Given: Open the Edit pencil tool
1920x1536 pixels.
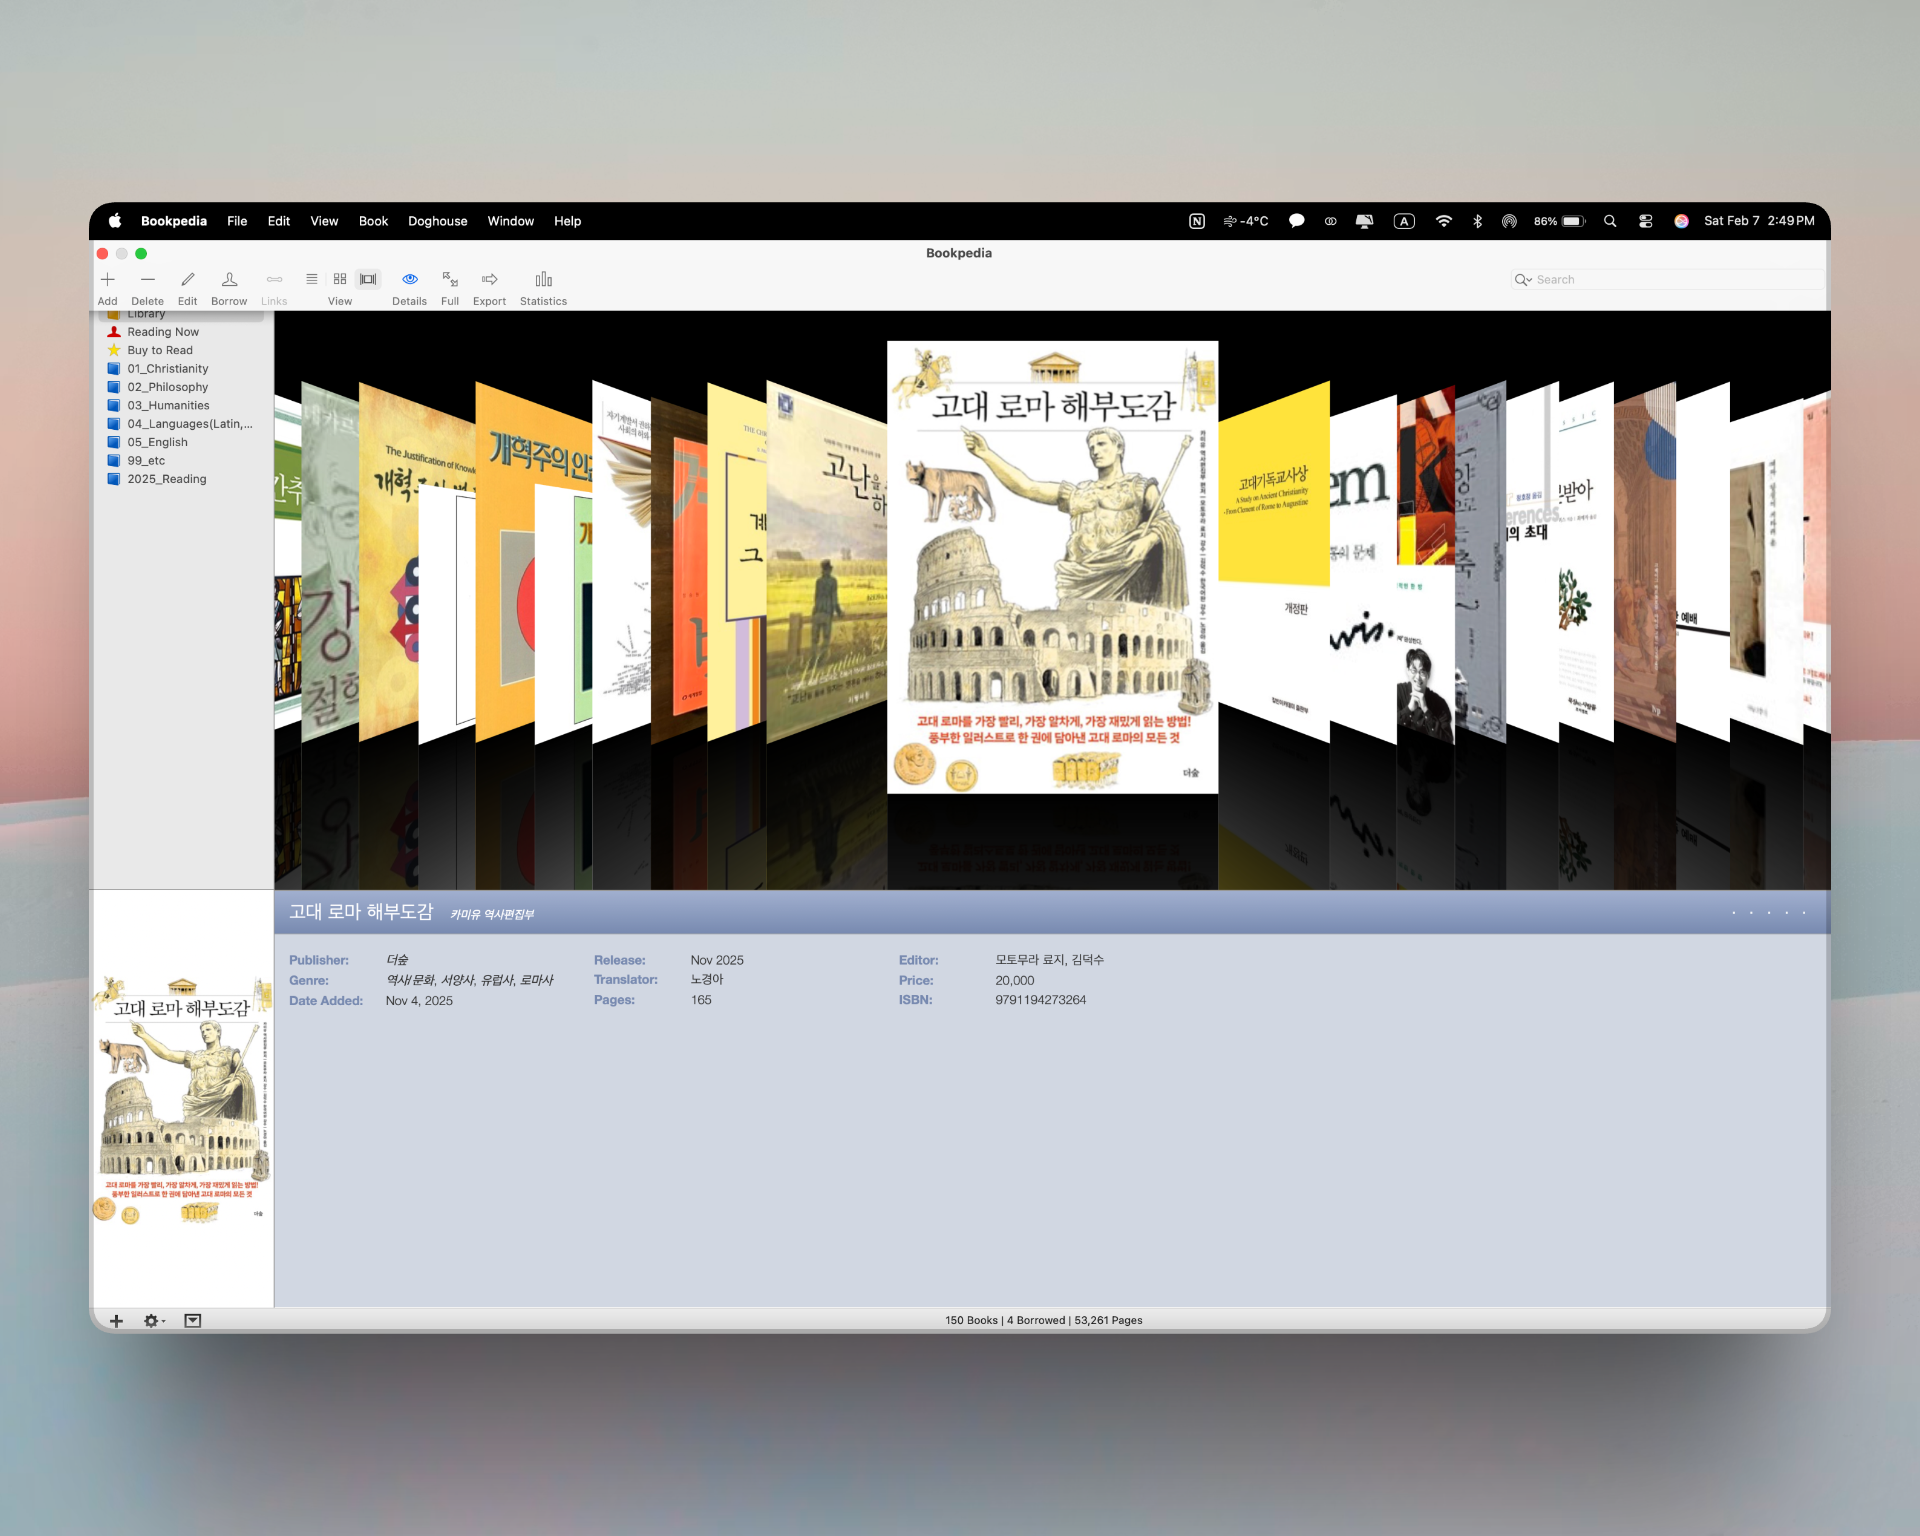Looking at the screenshot, I should [187, 280].
